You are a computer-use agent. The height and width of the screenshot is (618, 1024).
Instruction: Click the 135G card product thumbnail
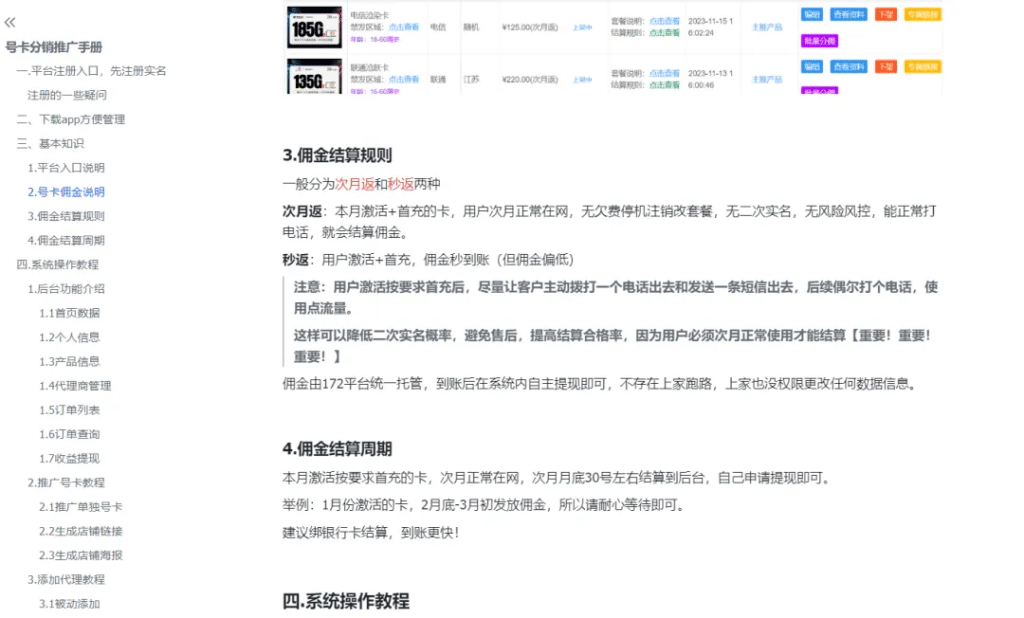pos(314,76)
